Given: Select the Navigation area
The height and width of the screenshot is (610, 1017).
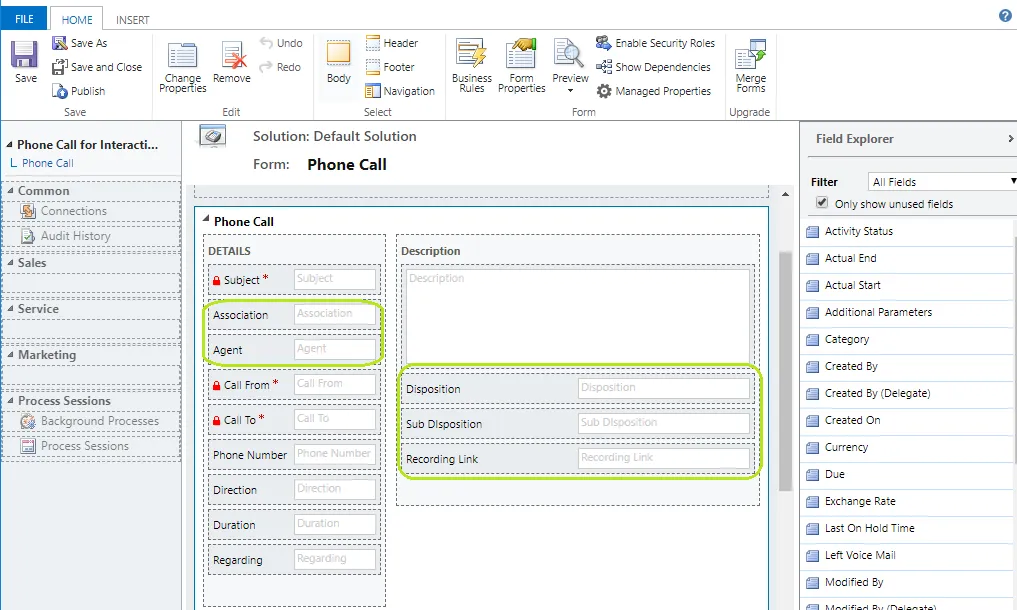Looking at the screenshot, I should coord(400,91).
